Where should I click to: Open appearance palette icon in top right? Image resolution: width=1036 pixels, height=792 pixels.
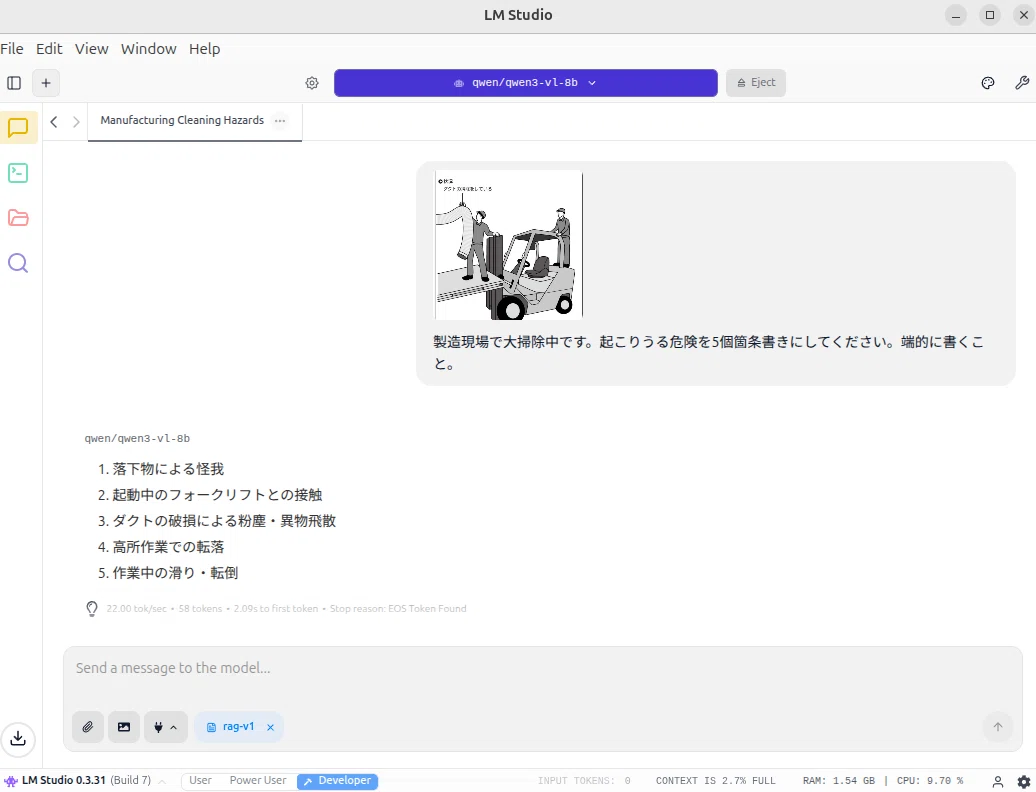pos(988,83)
